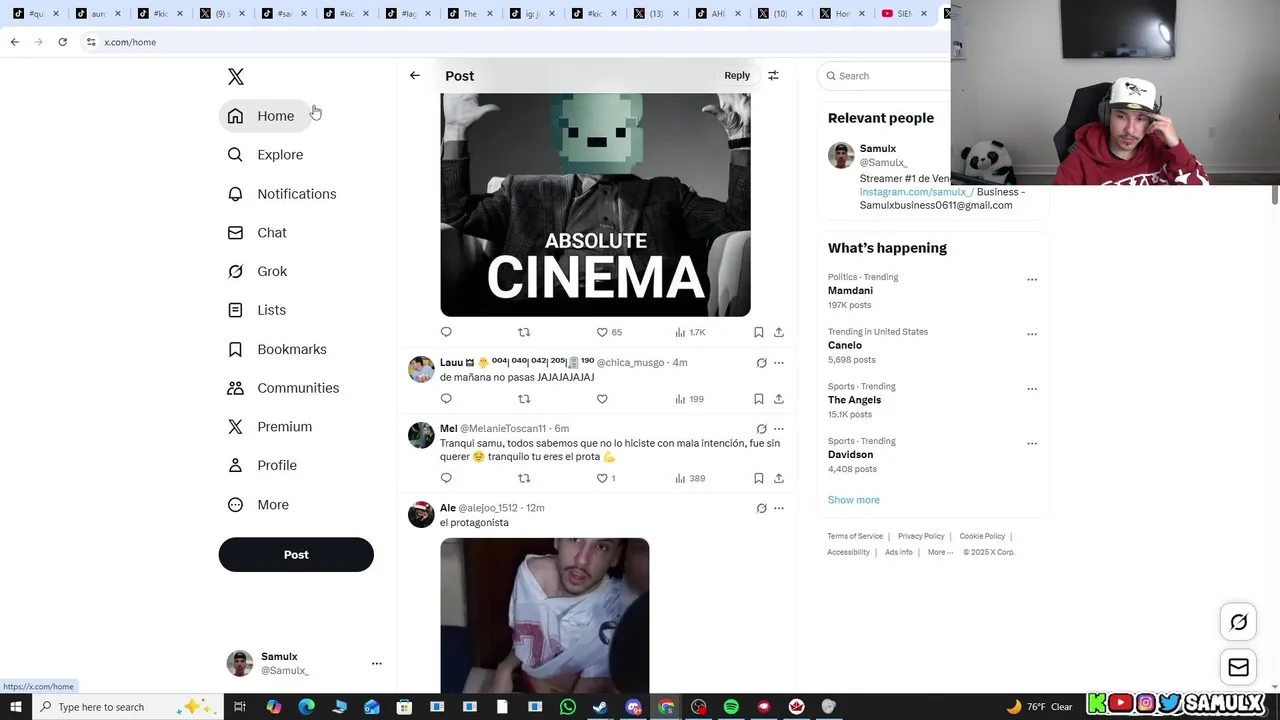Open options for the Canelo trend
The width and height of the screenshot is (1280, 720).
[x=1032, y=334]
